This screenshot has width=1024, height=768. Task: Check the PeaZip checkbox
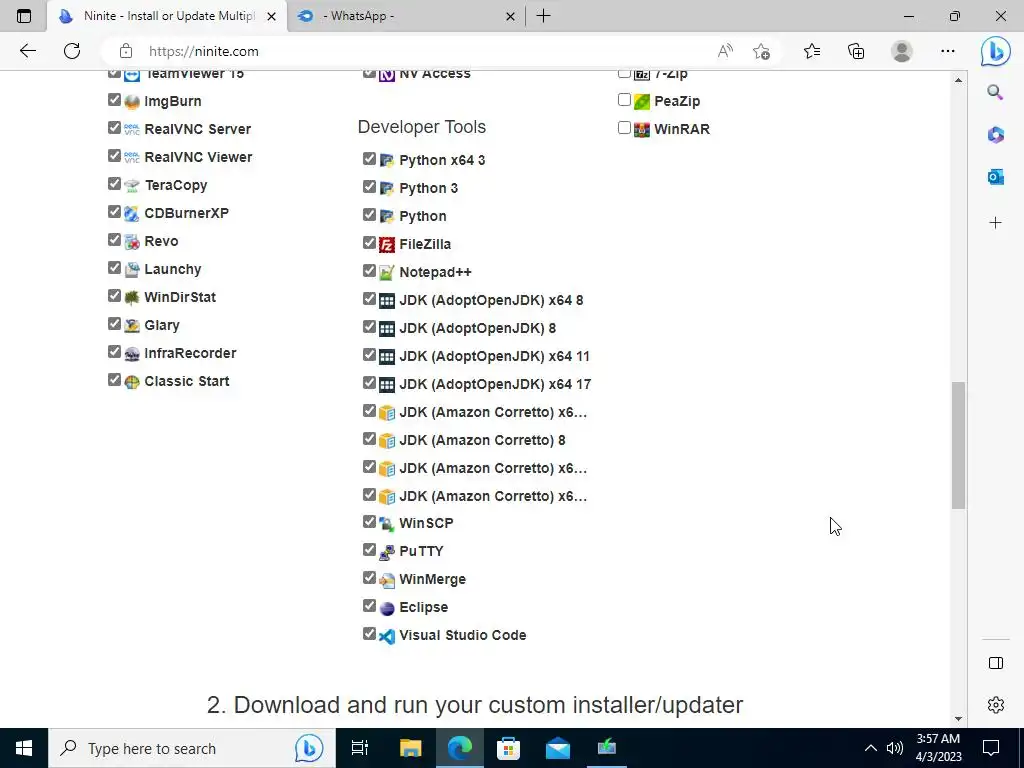click(x=624, y=100)
